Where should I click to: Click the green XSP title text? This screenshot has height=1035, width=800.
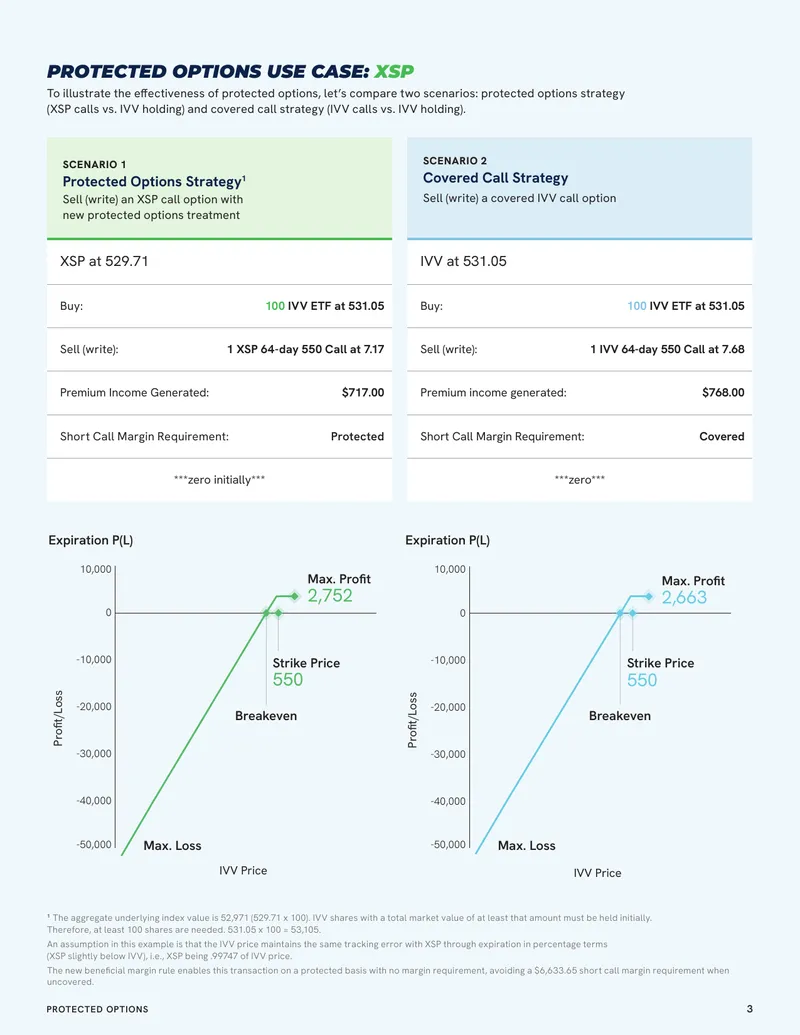coord(394,71)
